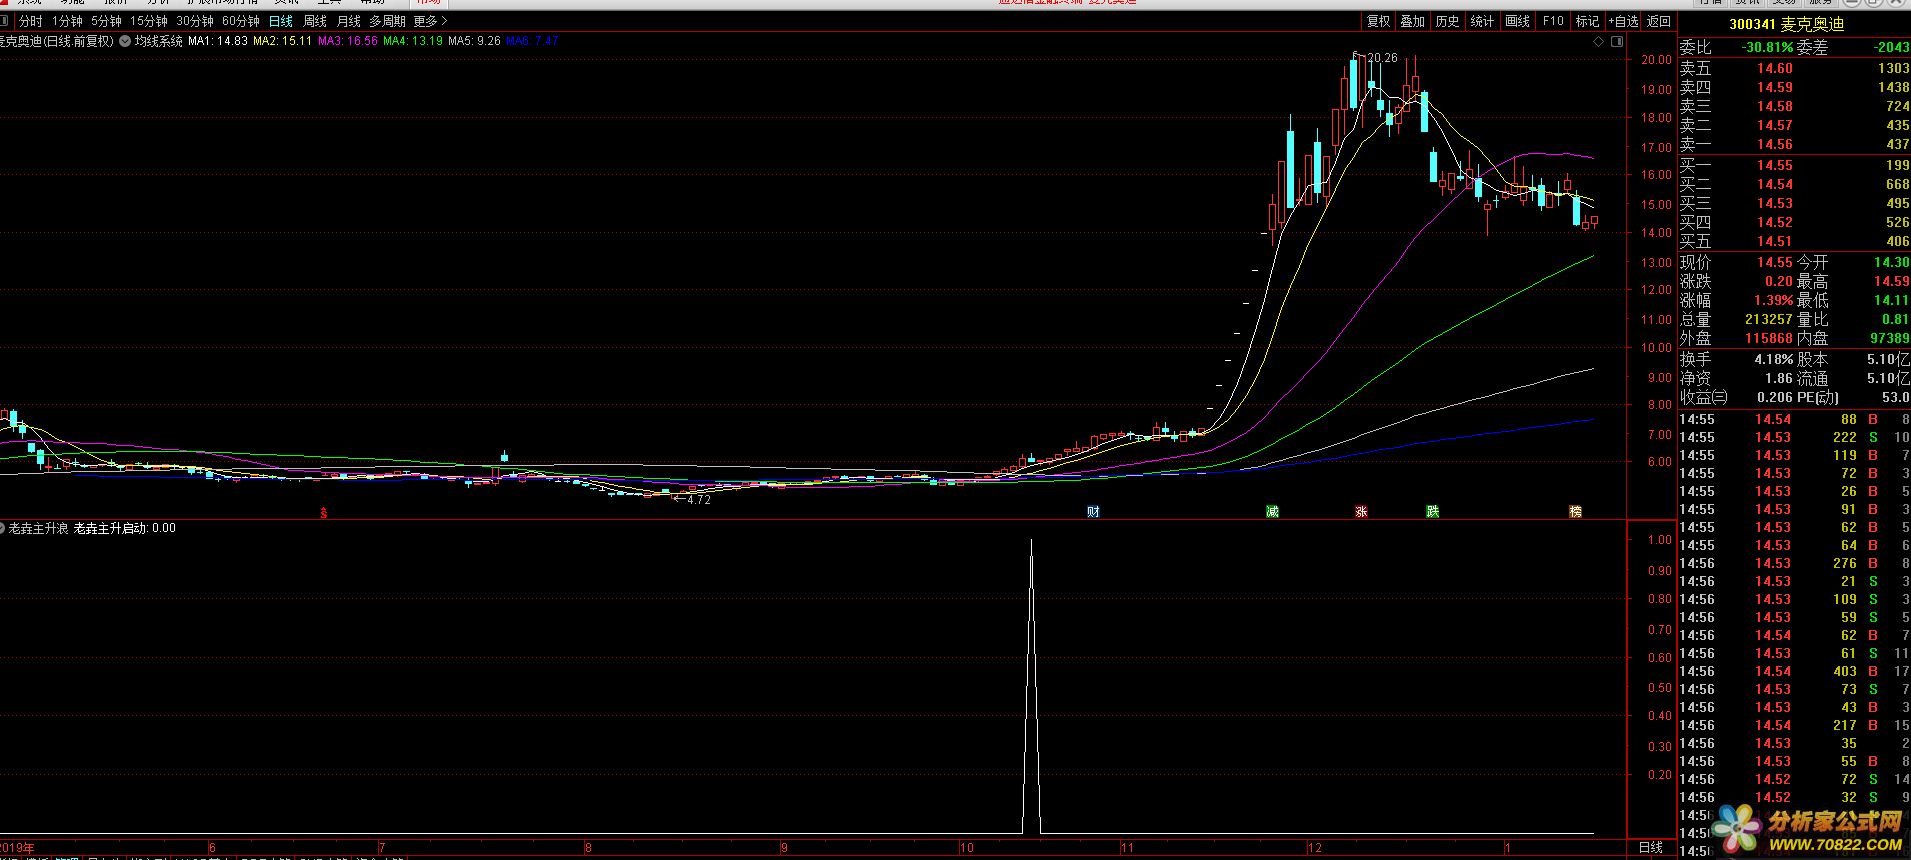This screenshot has width=1911, height=860.
Task: Toggle the side panel icon near price axis
Action: coord(1615,42)
